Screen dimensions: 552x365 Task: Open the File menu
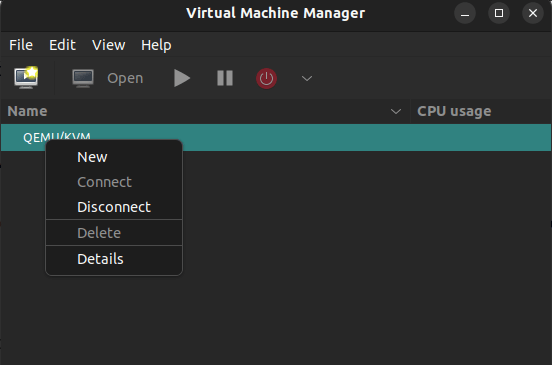coord(21,45)
